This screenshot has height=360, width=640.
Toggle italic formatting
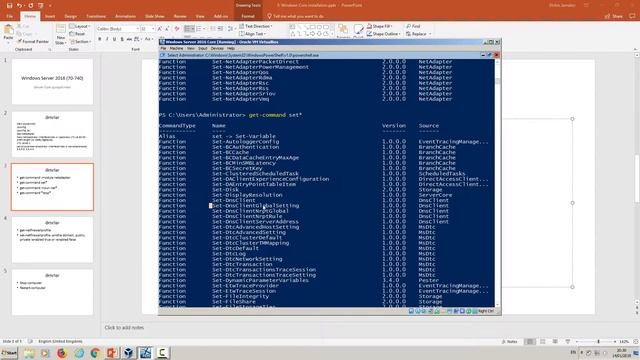point(107,39)
